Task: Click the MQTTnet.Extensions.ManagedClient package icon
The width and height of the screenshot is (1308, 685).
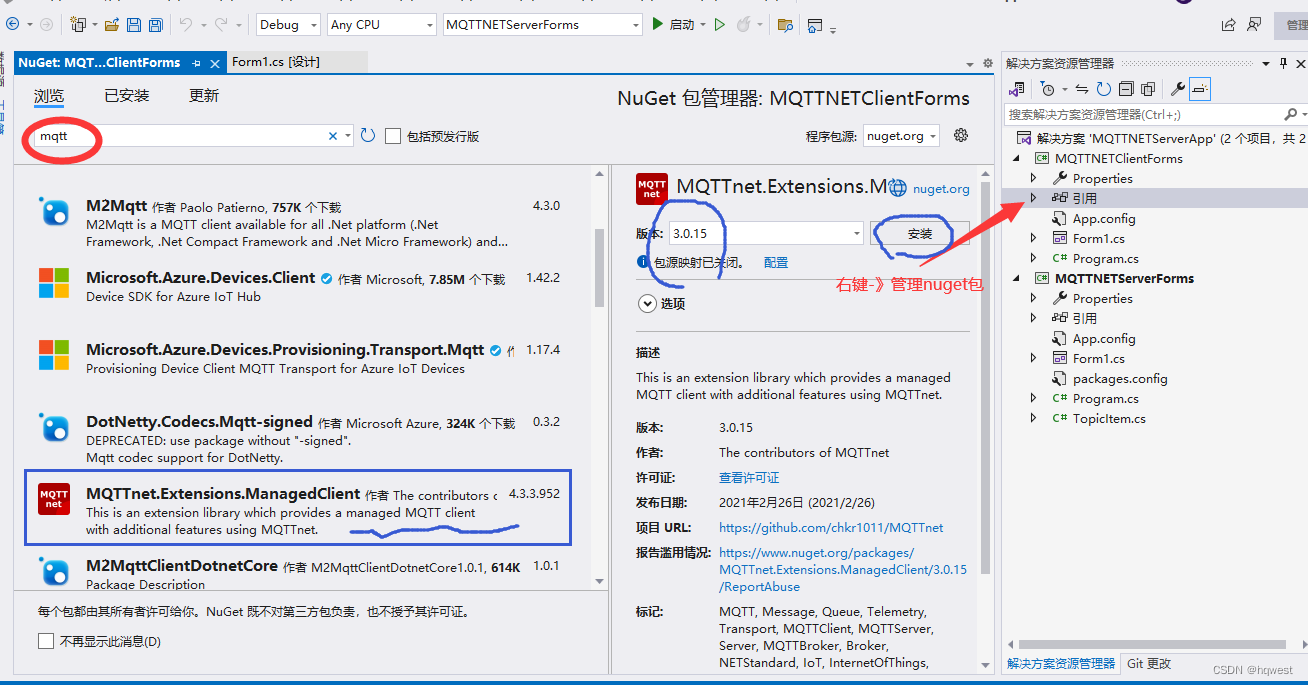Action: (53, 498)
